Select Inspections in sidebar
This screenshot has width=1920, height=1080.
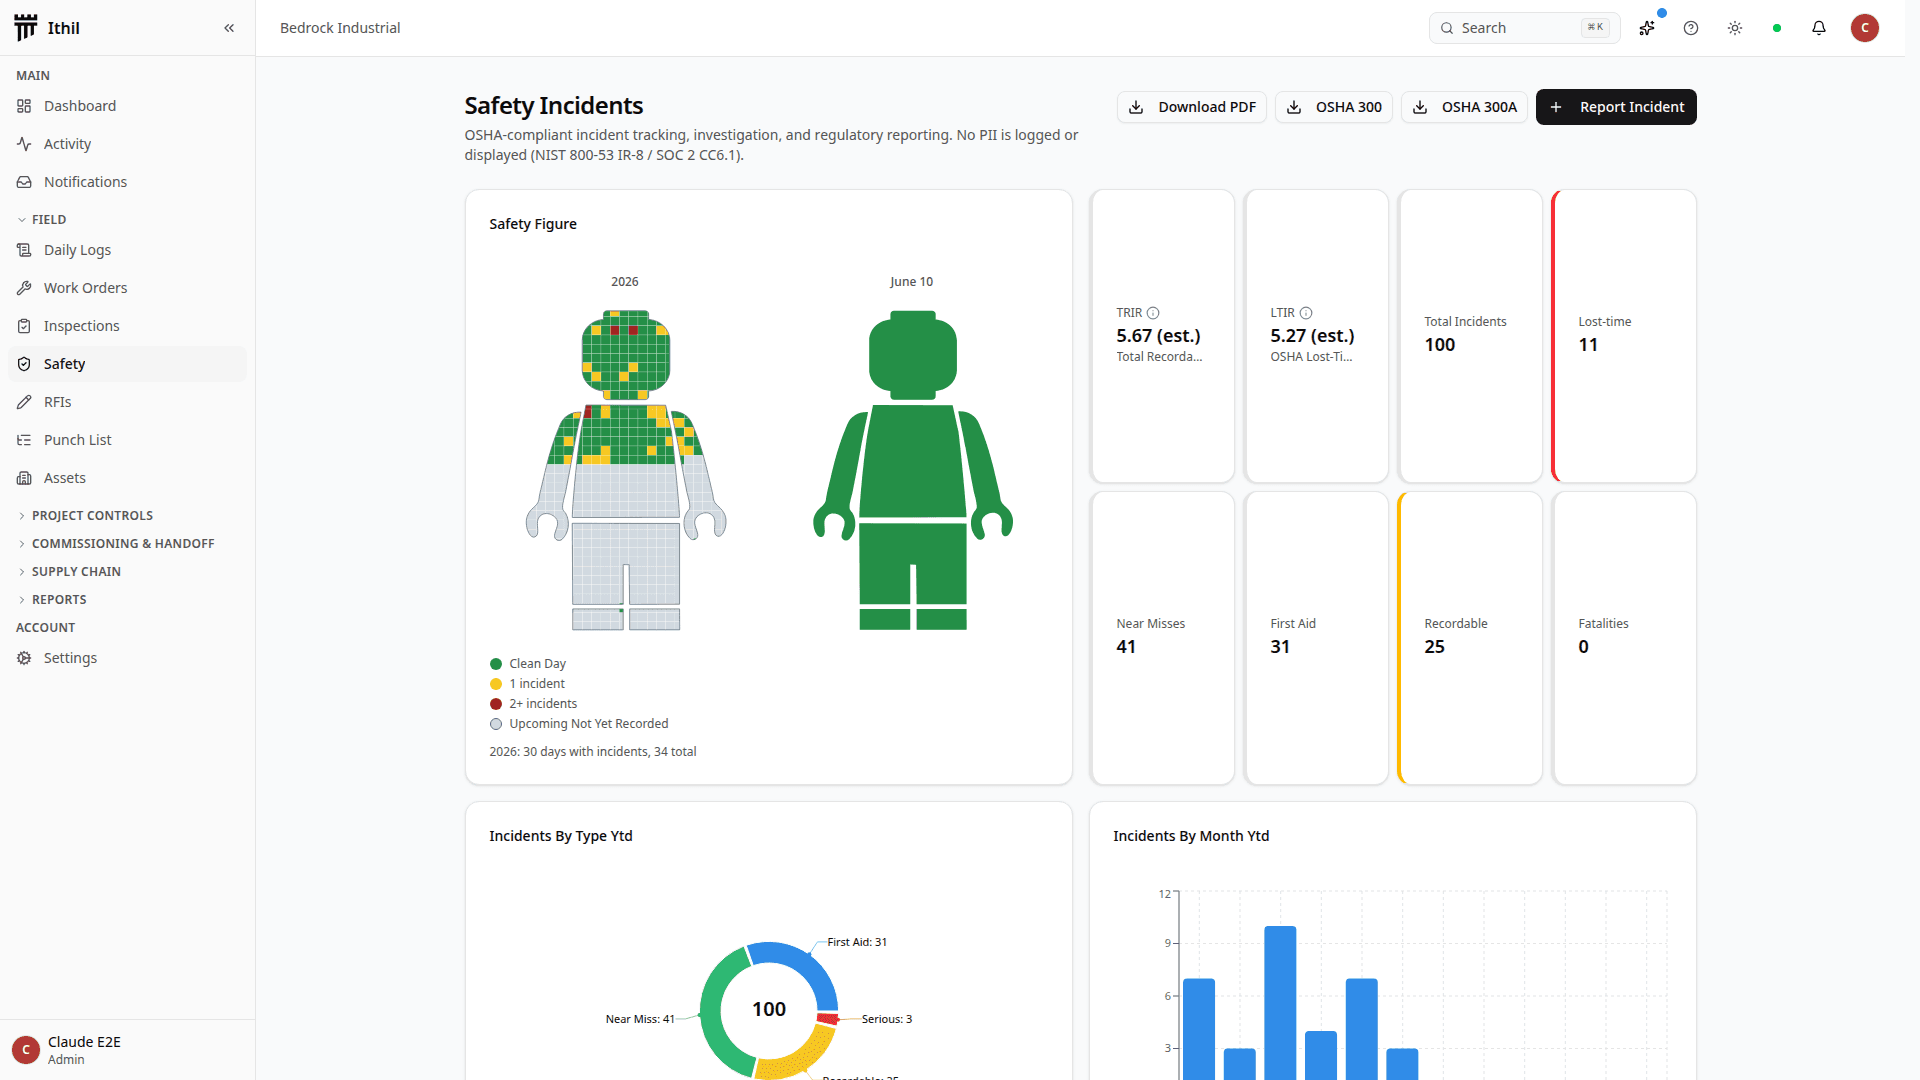coord(127,326)
